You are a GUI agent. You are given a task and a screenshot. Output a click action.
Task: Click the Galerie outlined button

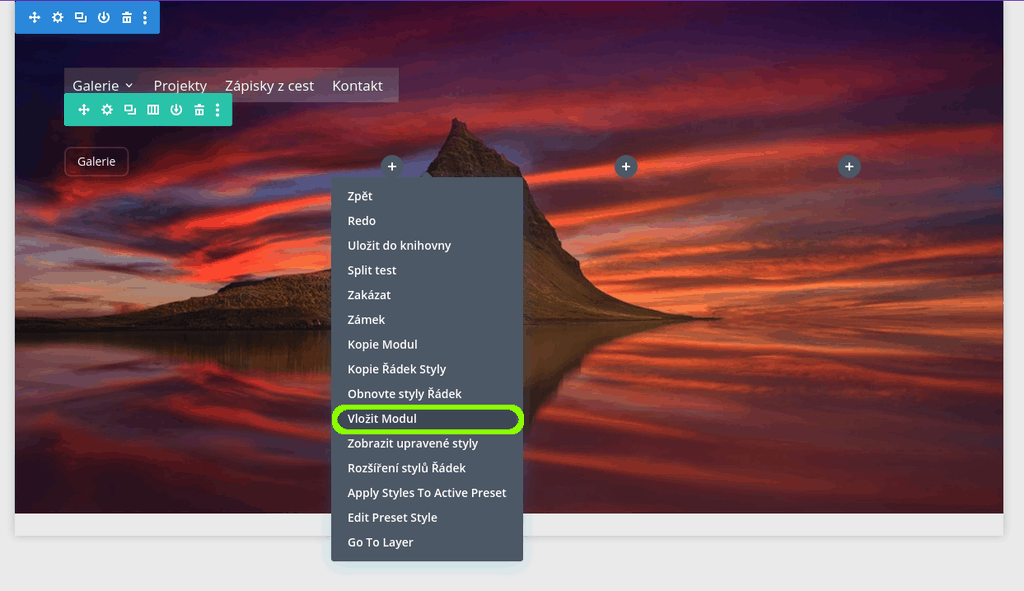97,161
